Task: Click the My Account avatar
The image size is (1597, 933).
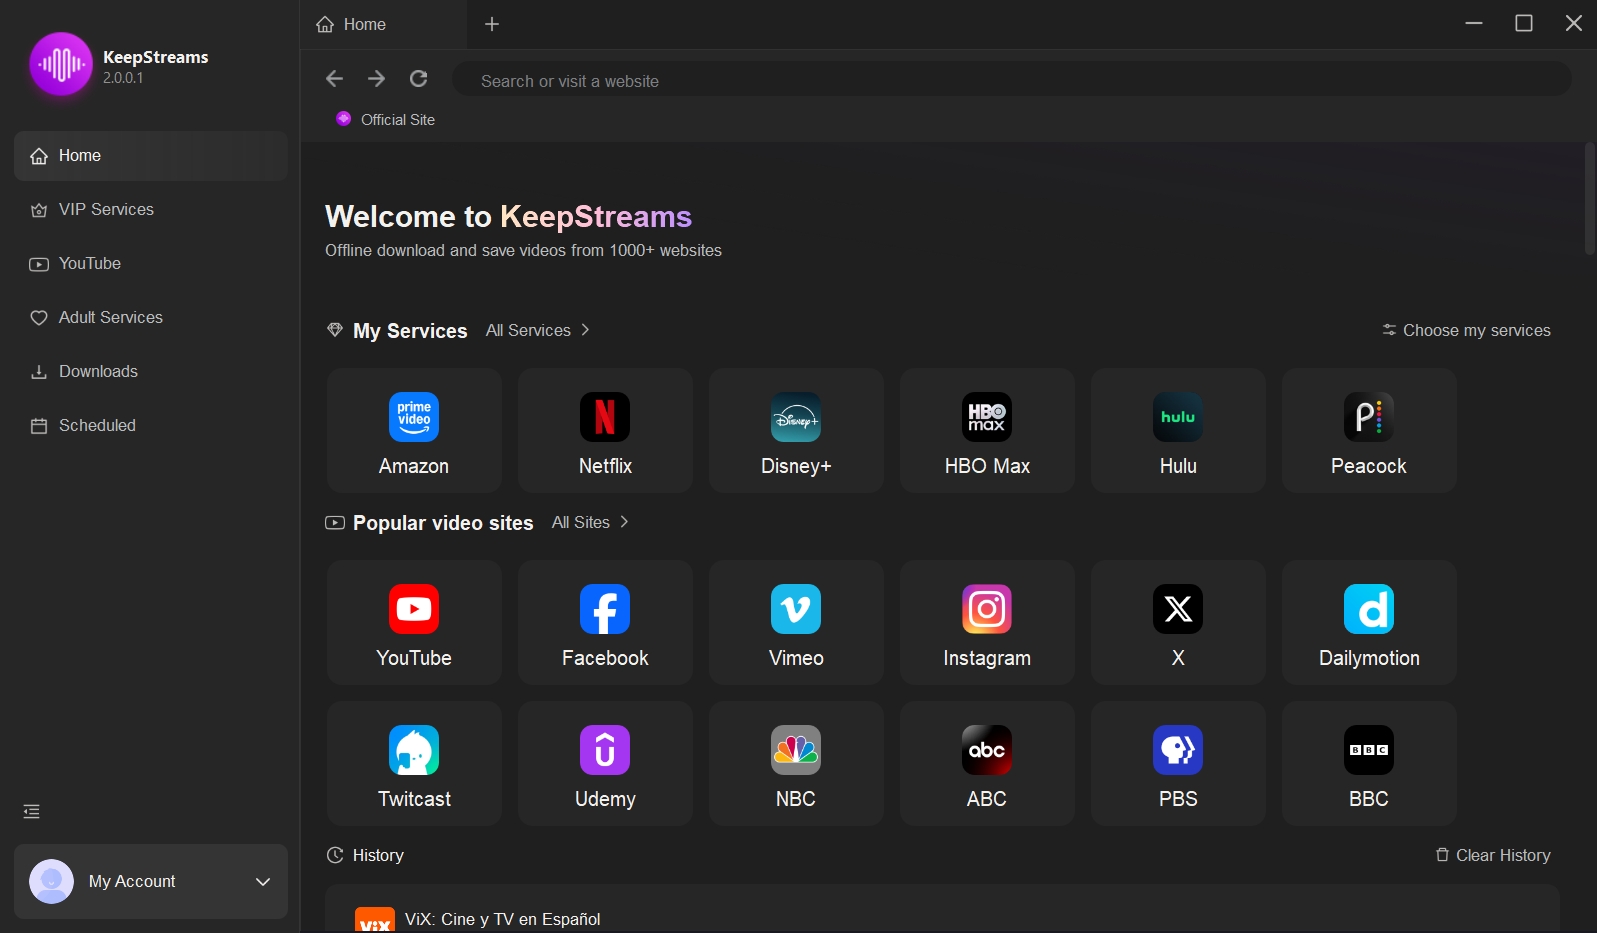Action: pyautogui.click(x=51, y=881)
